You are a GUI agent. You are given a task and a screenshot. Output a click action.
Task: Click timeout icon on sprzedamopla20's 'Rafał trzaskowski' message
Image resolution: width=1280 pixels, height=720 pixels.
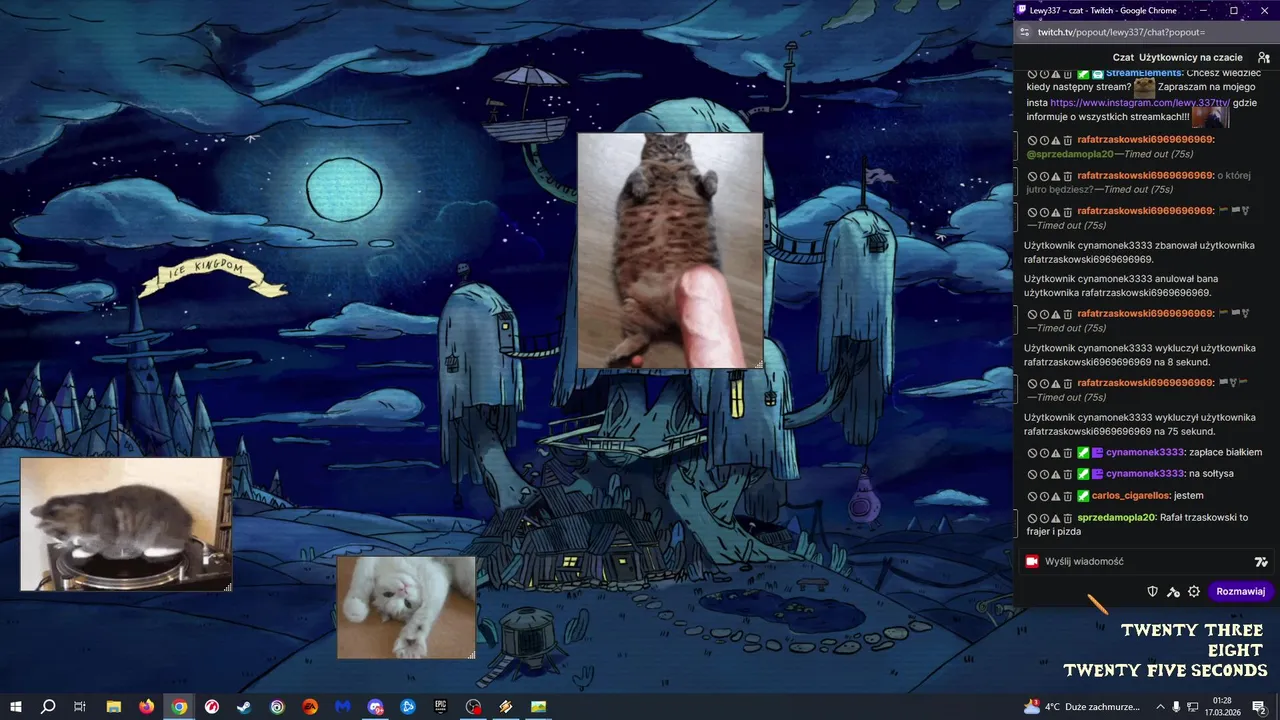point(1044,518)
